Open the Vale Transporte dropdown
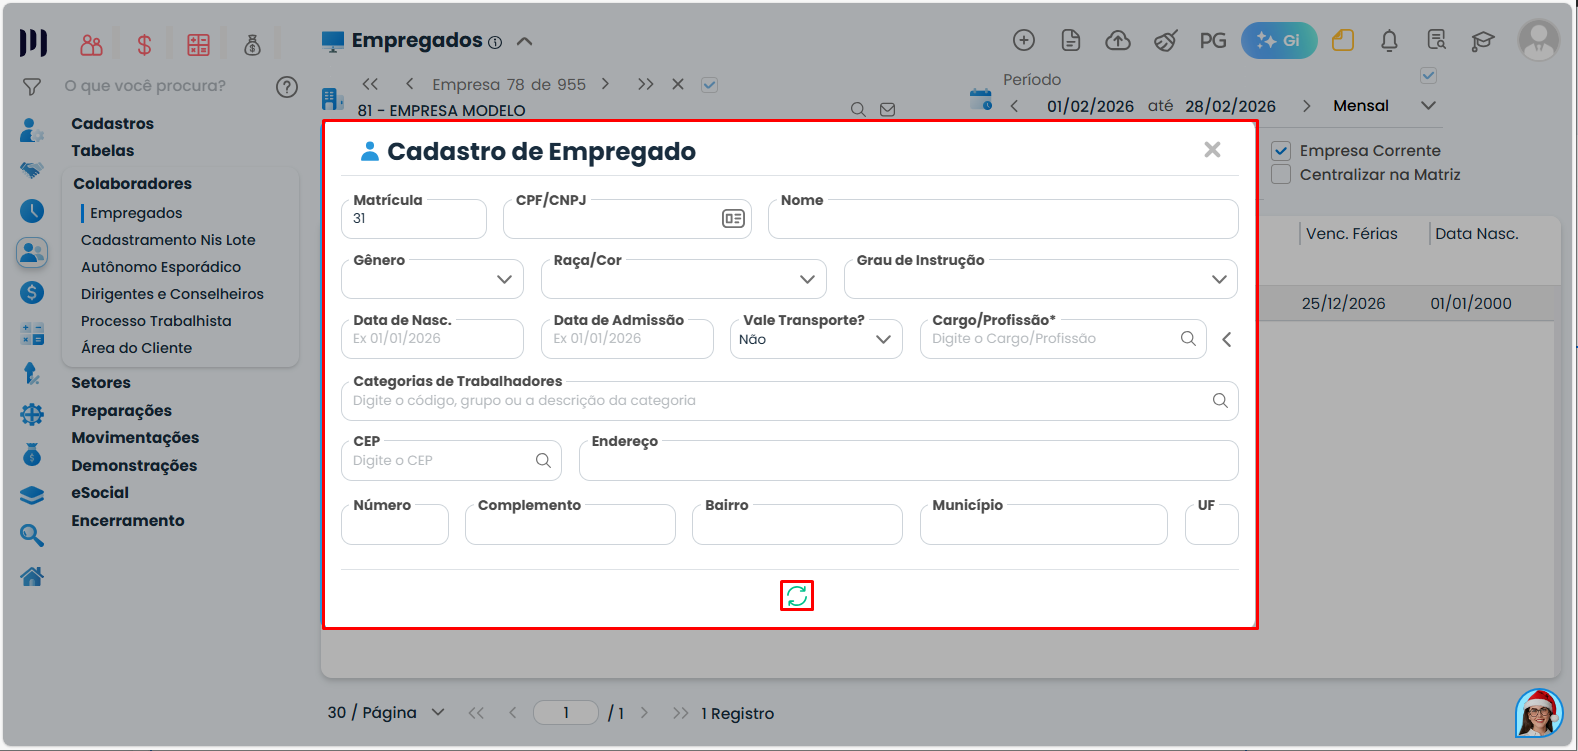 coord(815,340)
